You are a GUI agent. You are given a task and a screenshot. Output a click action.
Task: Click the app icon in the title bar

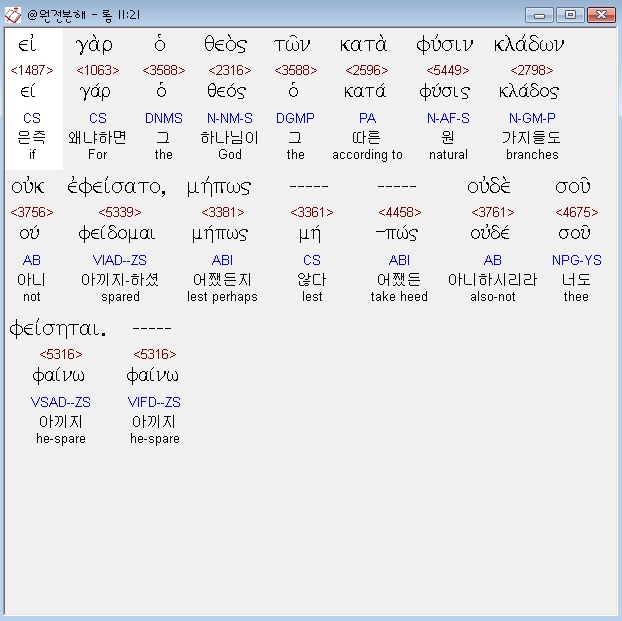coord(12,15)
